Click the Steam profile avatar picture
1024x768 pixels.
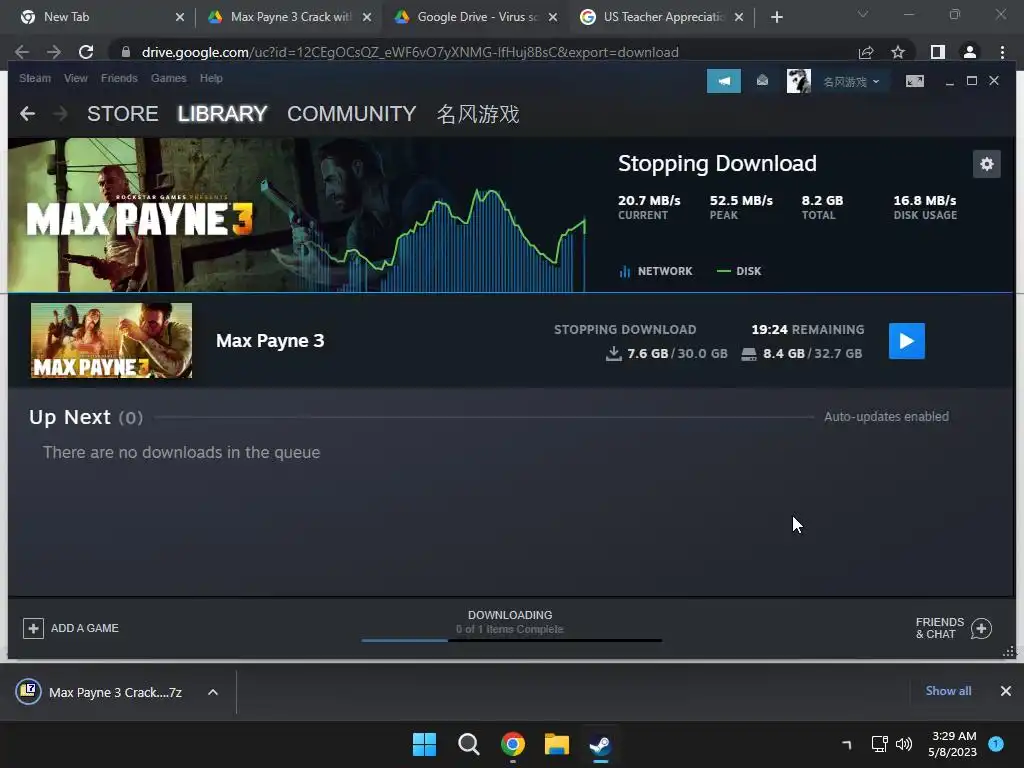click(x=798, y=81)
